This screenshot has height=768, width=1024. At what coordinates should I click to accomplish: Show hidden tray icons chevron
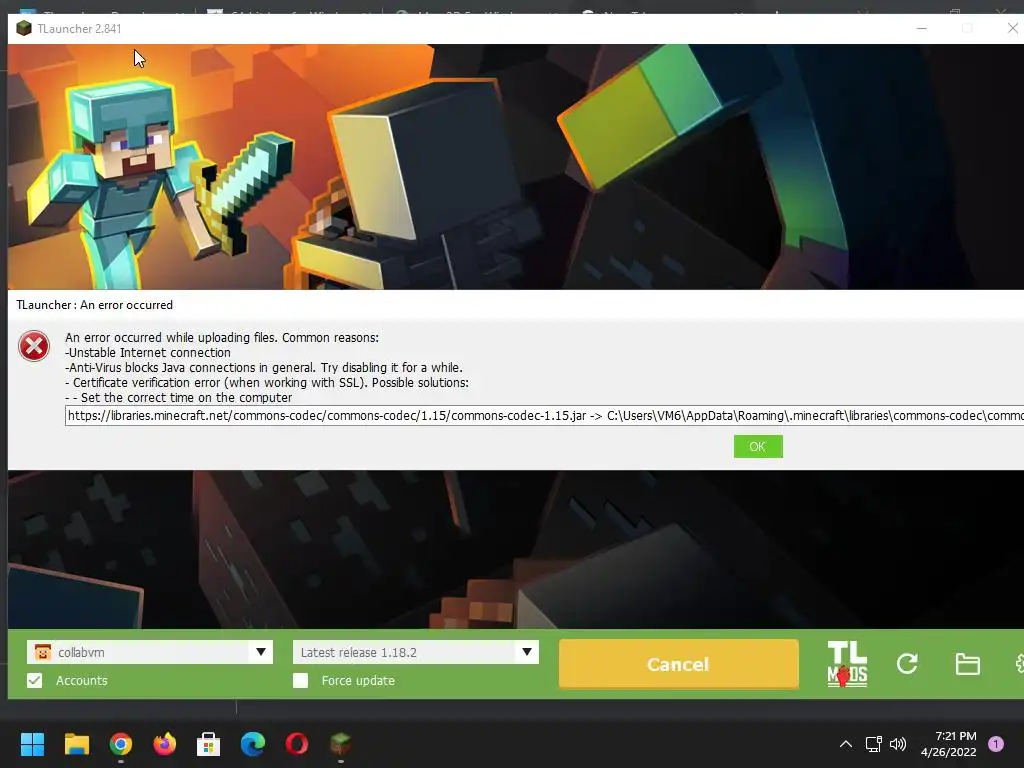[846, 744]
